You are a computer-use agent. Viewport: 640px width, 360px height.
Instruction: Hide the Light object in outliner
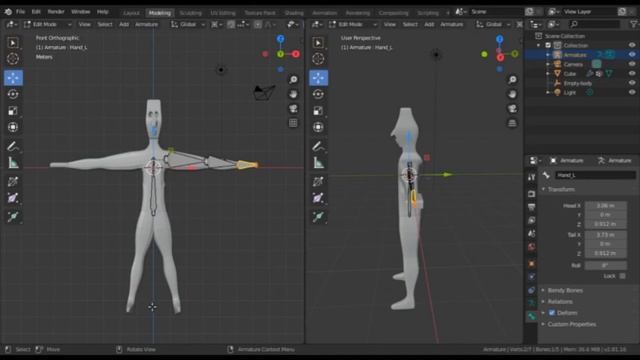(632, 92)
